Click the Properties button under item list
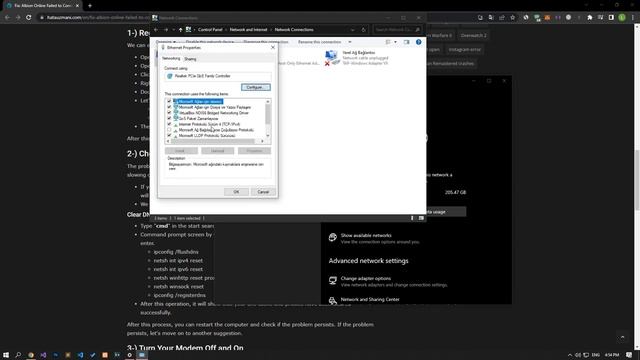The width and height of the screenshot is (640, 360). coord(254,151)
